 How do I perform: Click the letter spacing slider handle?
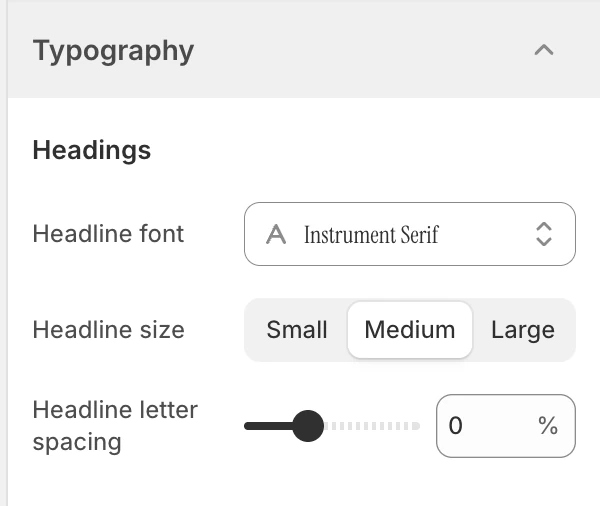click(308, 426)
